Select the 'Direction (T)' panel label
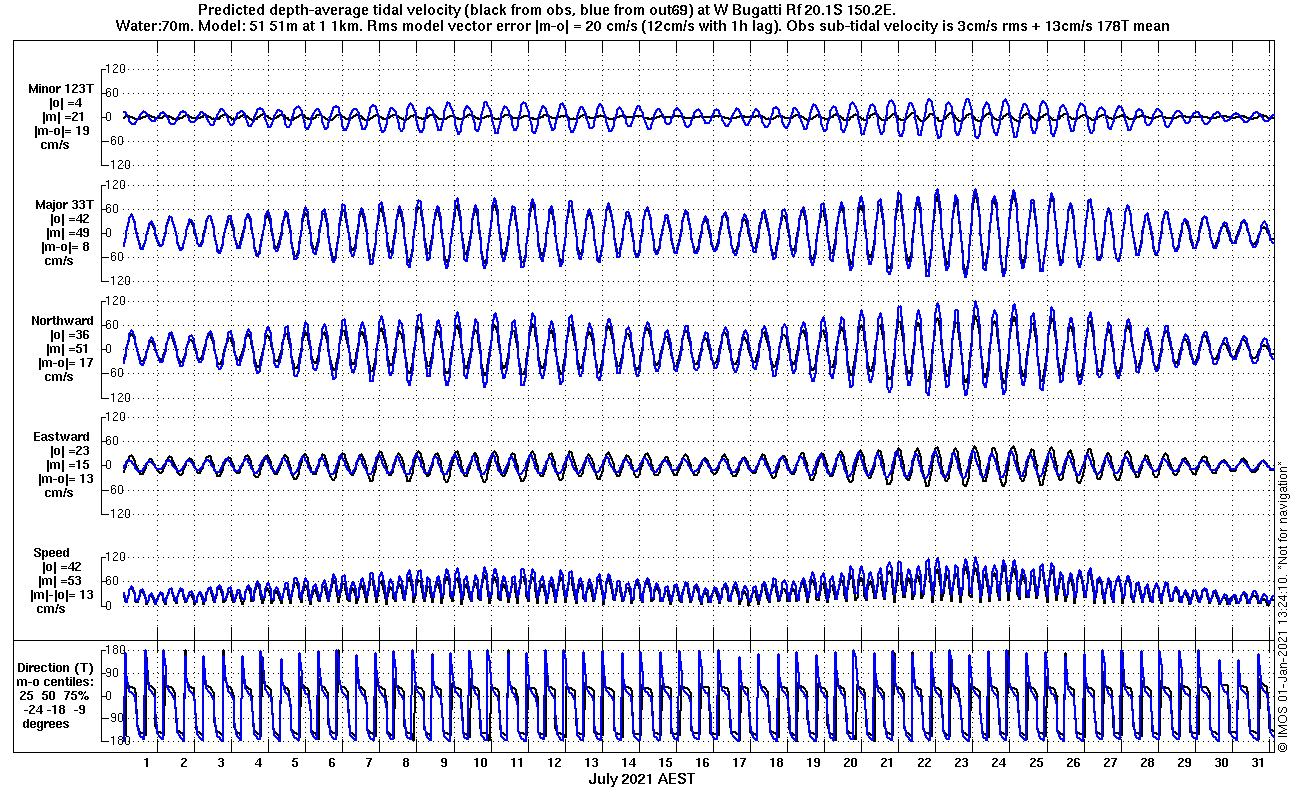Screen dimensions: 1300x800 click(x=57, y=667)
